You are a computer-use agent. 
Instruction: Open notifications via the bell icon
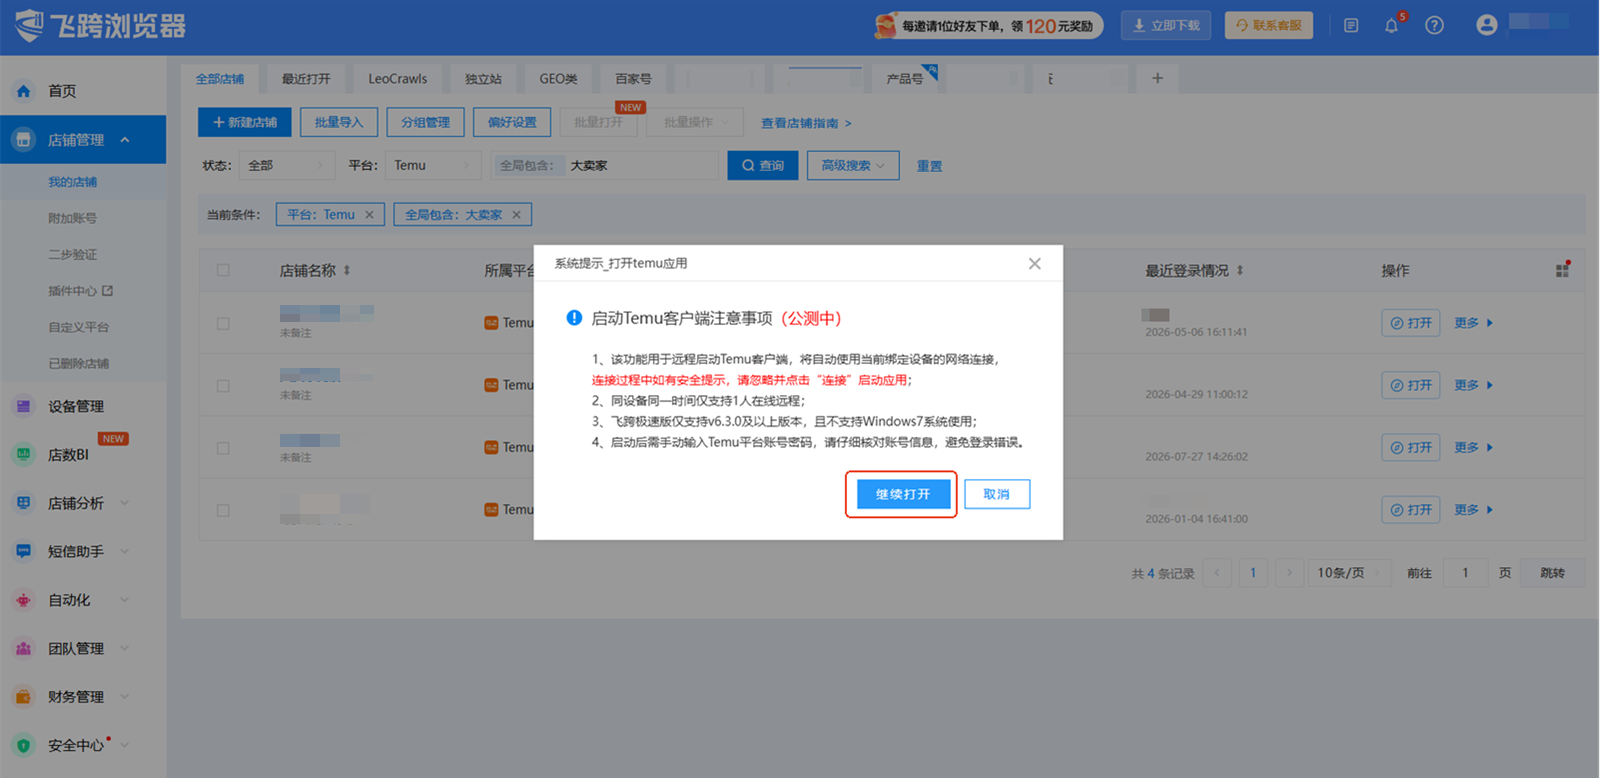pos(1391,25)
